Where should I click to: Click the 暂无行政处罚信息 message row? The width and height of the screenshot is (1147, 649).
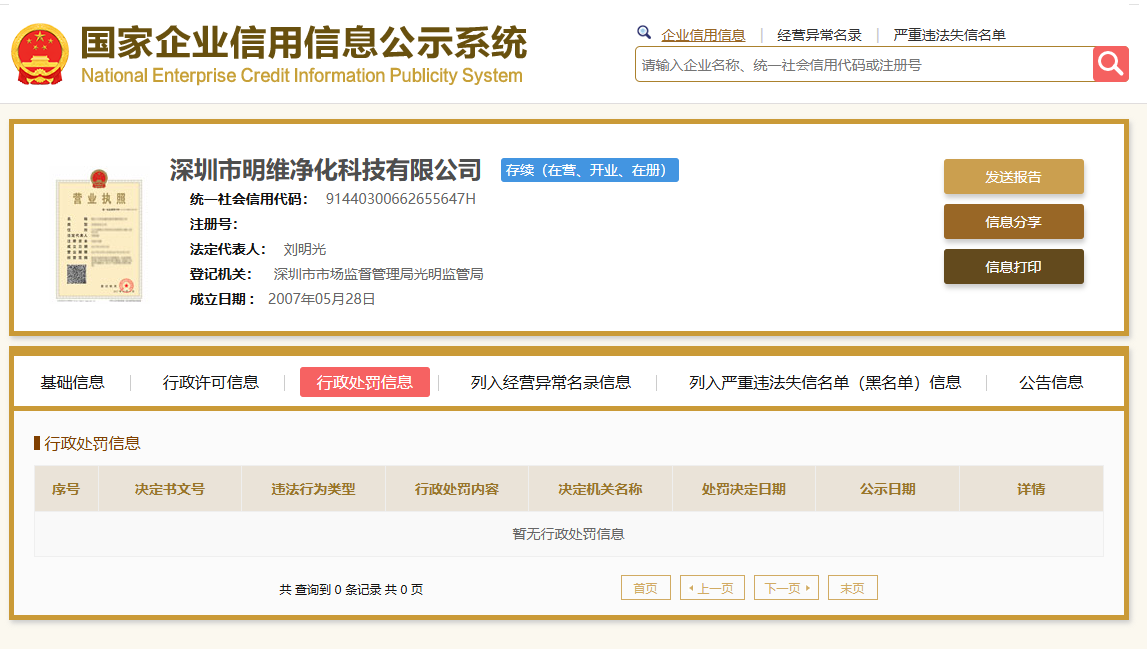pyautogui.click(x=568, y=534)
